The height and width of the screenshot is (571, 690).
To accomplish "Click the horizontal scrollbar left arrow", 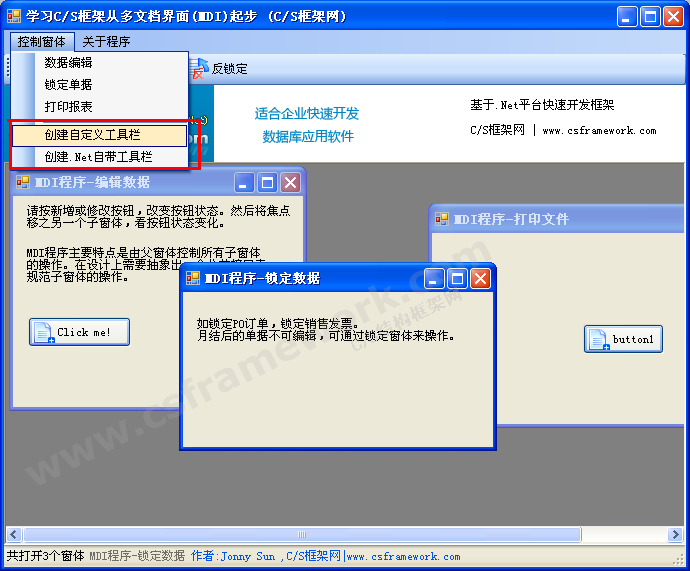I will [x=14, y=535].
